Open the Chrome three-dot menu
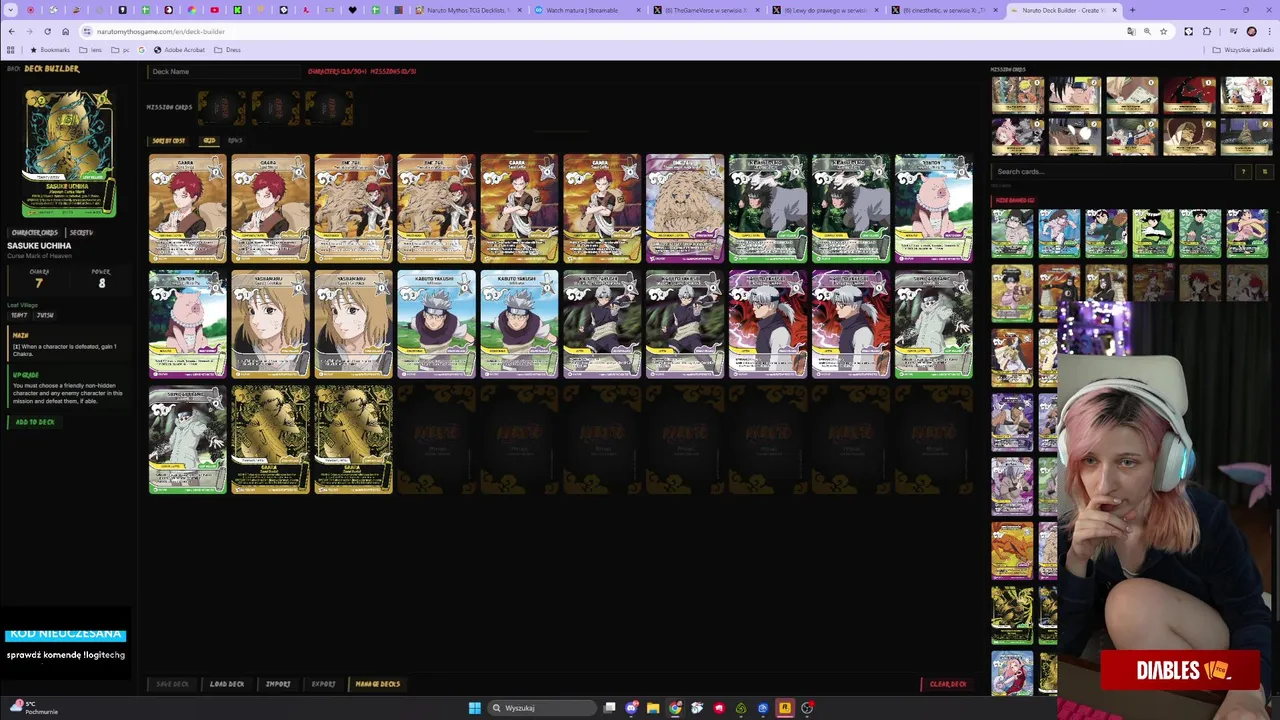Screen dimensions: 1280x720 [1268, 31]
